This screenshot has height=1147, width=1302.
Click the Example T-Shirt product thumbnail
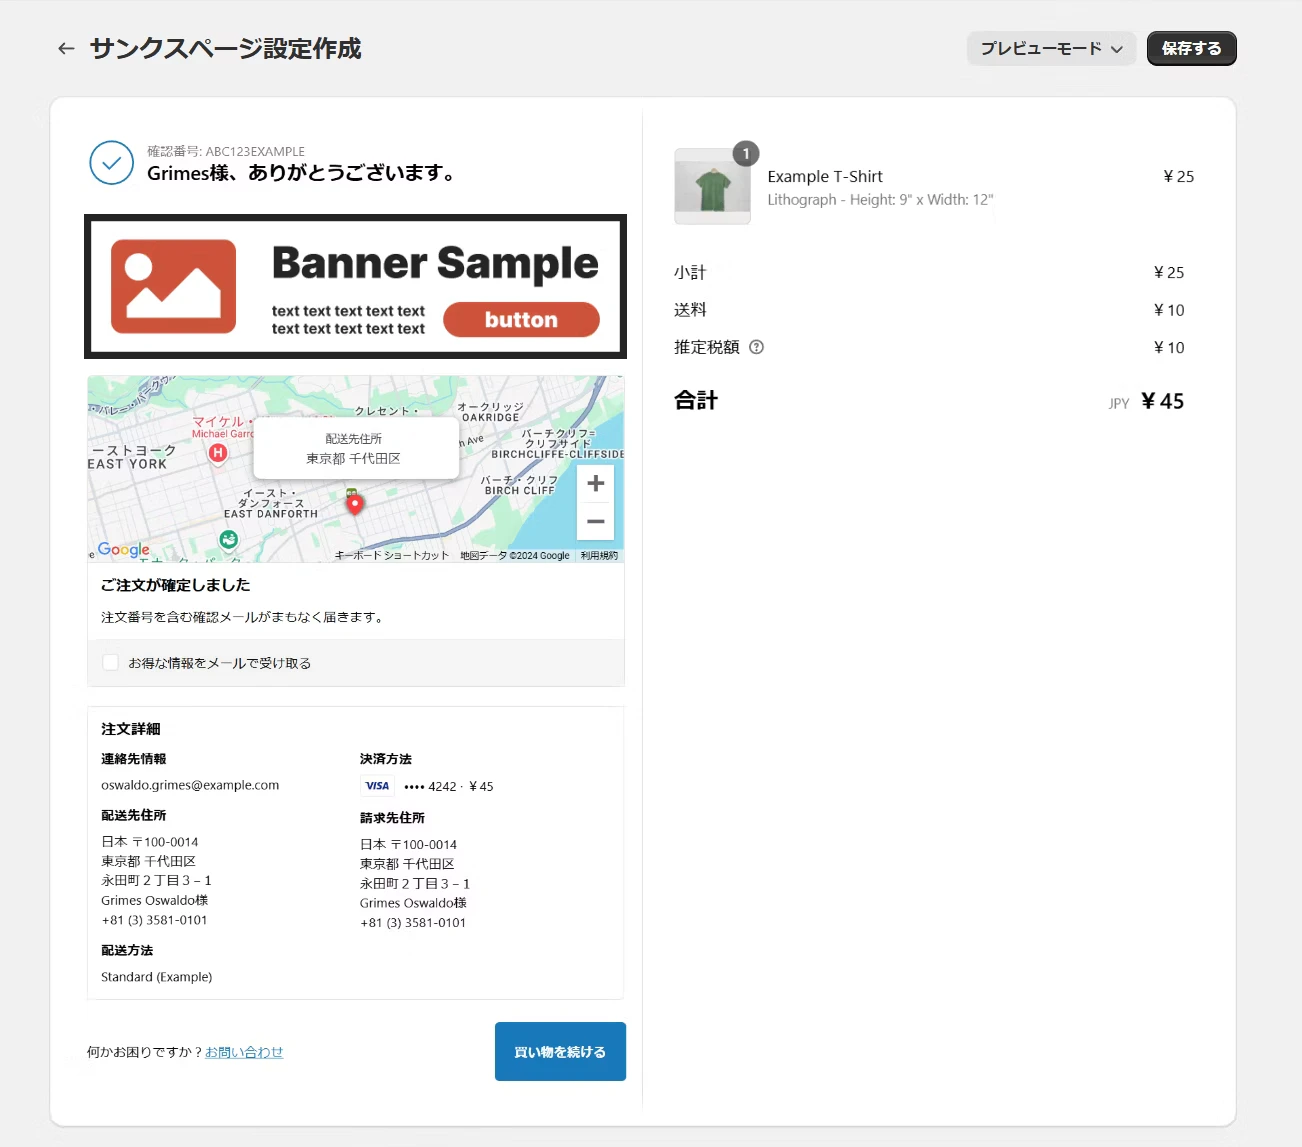pos(713,186)
